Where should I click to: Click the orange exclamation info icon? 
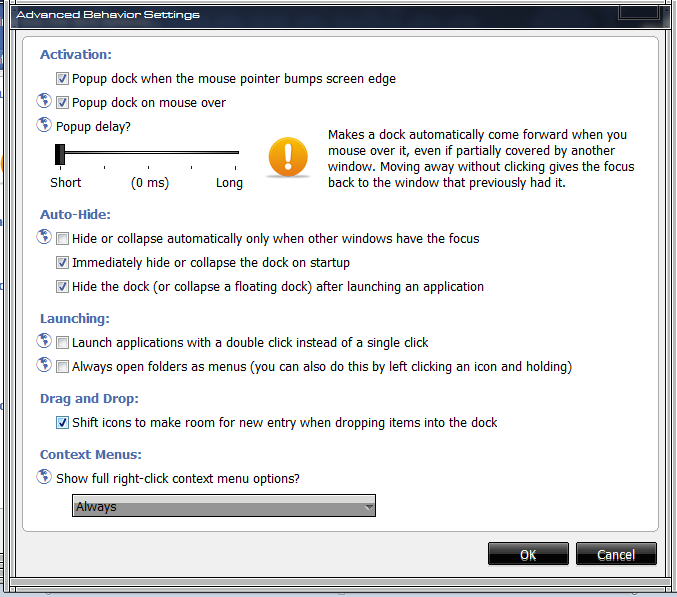[288, 156]
